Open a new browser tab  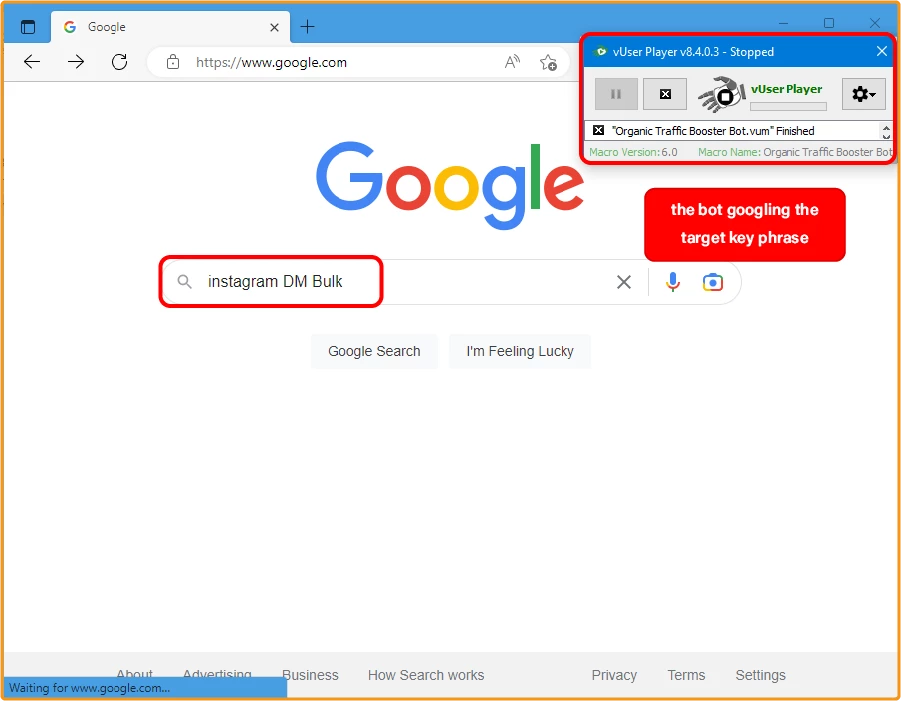click(x=308, y=26)
